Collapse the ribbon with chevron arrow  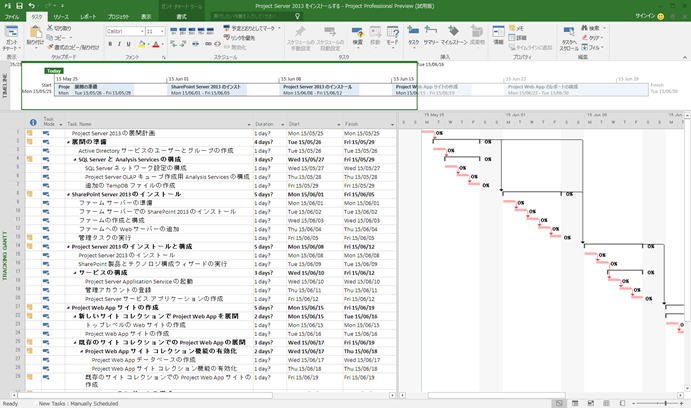(x=684, y=57)
